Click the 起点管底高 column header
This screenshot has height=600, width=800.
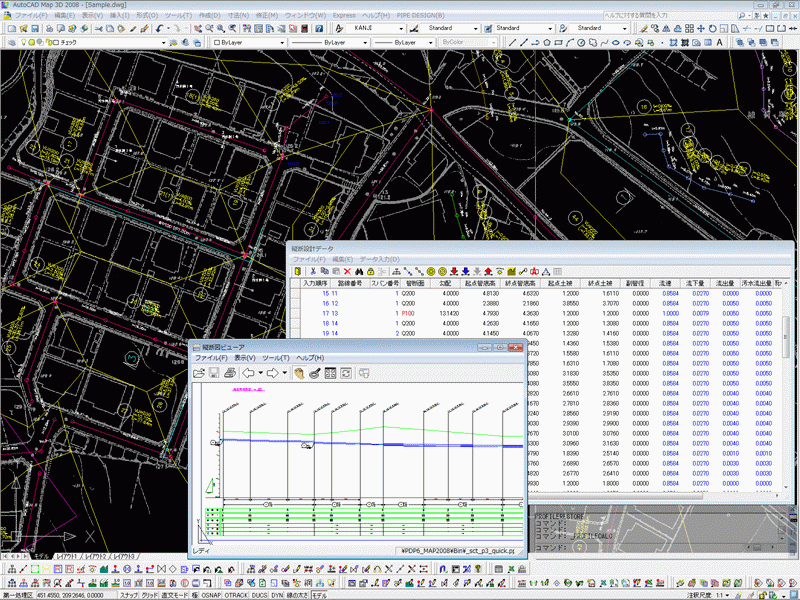pyautogui.click(x=480, y=284)
